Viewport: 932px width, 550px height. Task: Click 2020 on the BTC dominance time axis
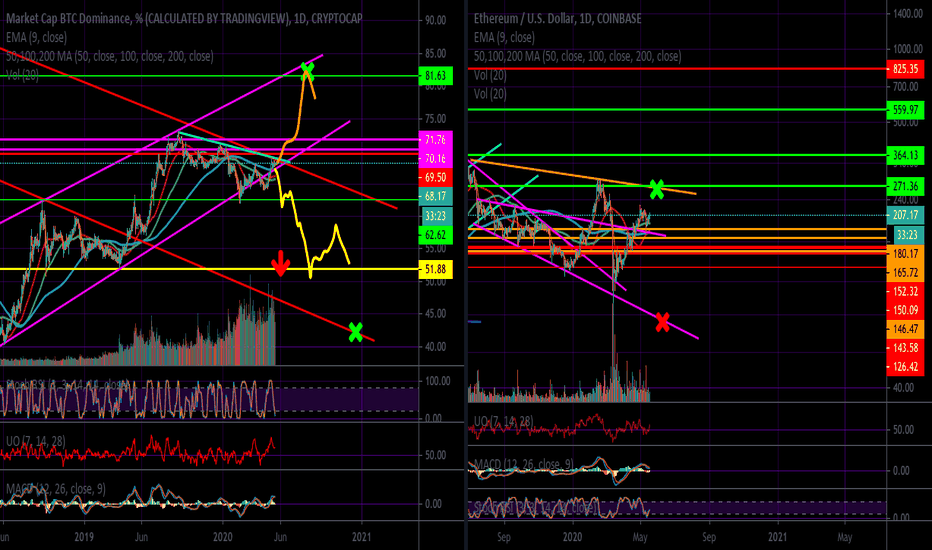[222, 537]
